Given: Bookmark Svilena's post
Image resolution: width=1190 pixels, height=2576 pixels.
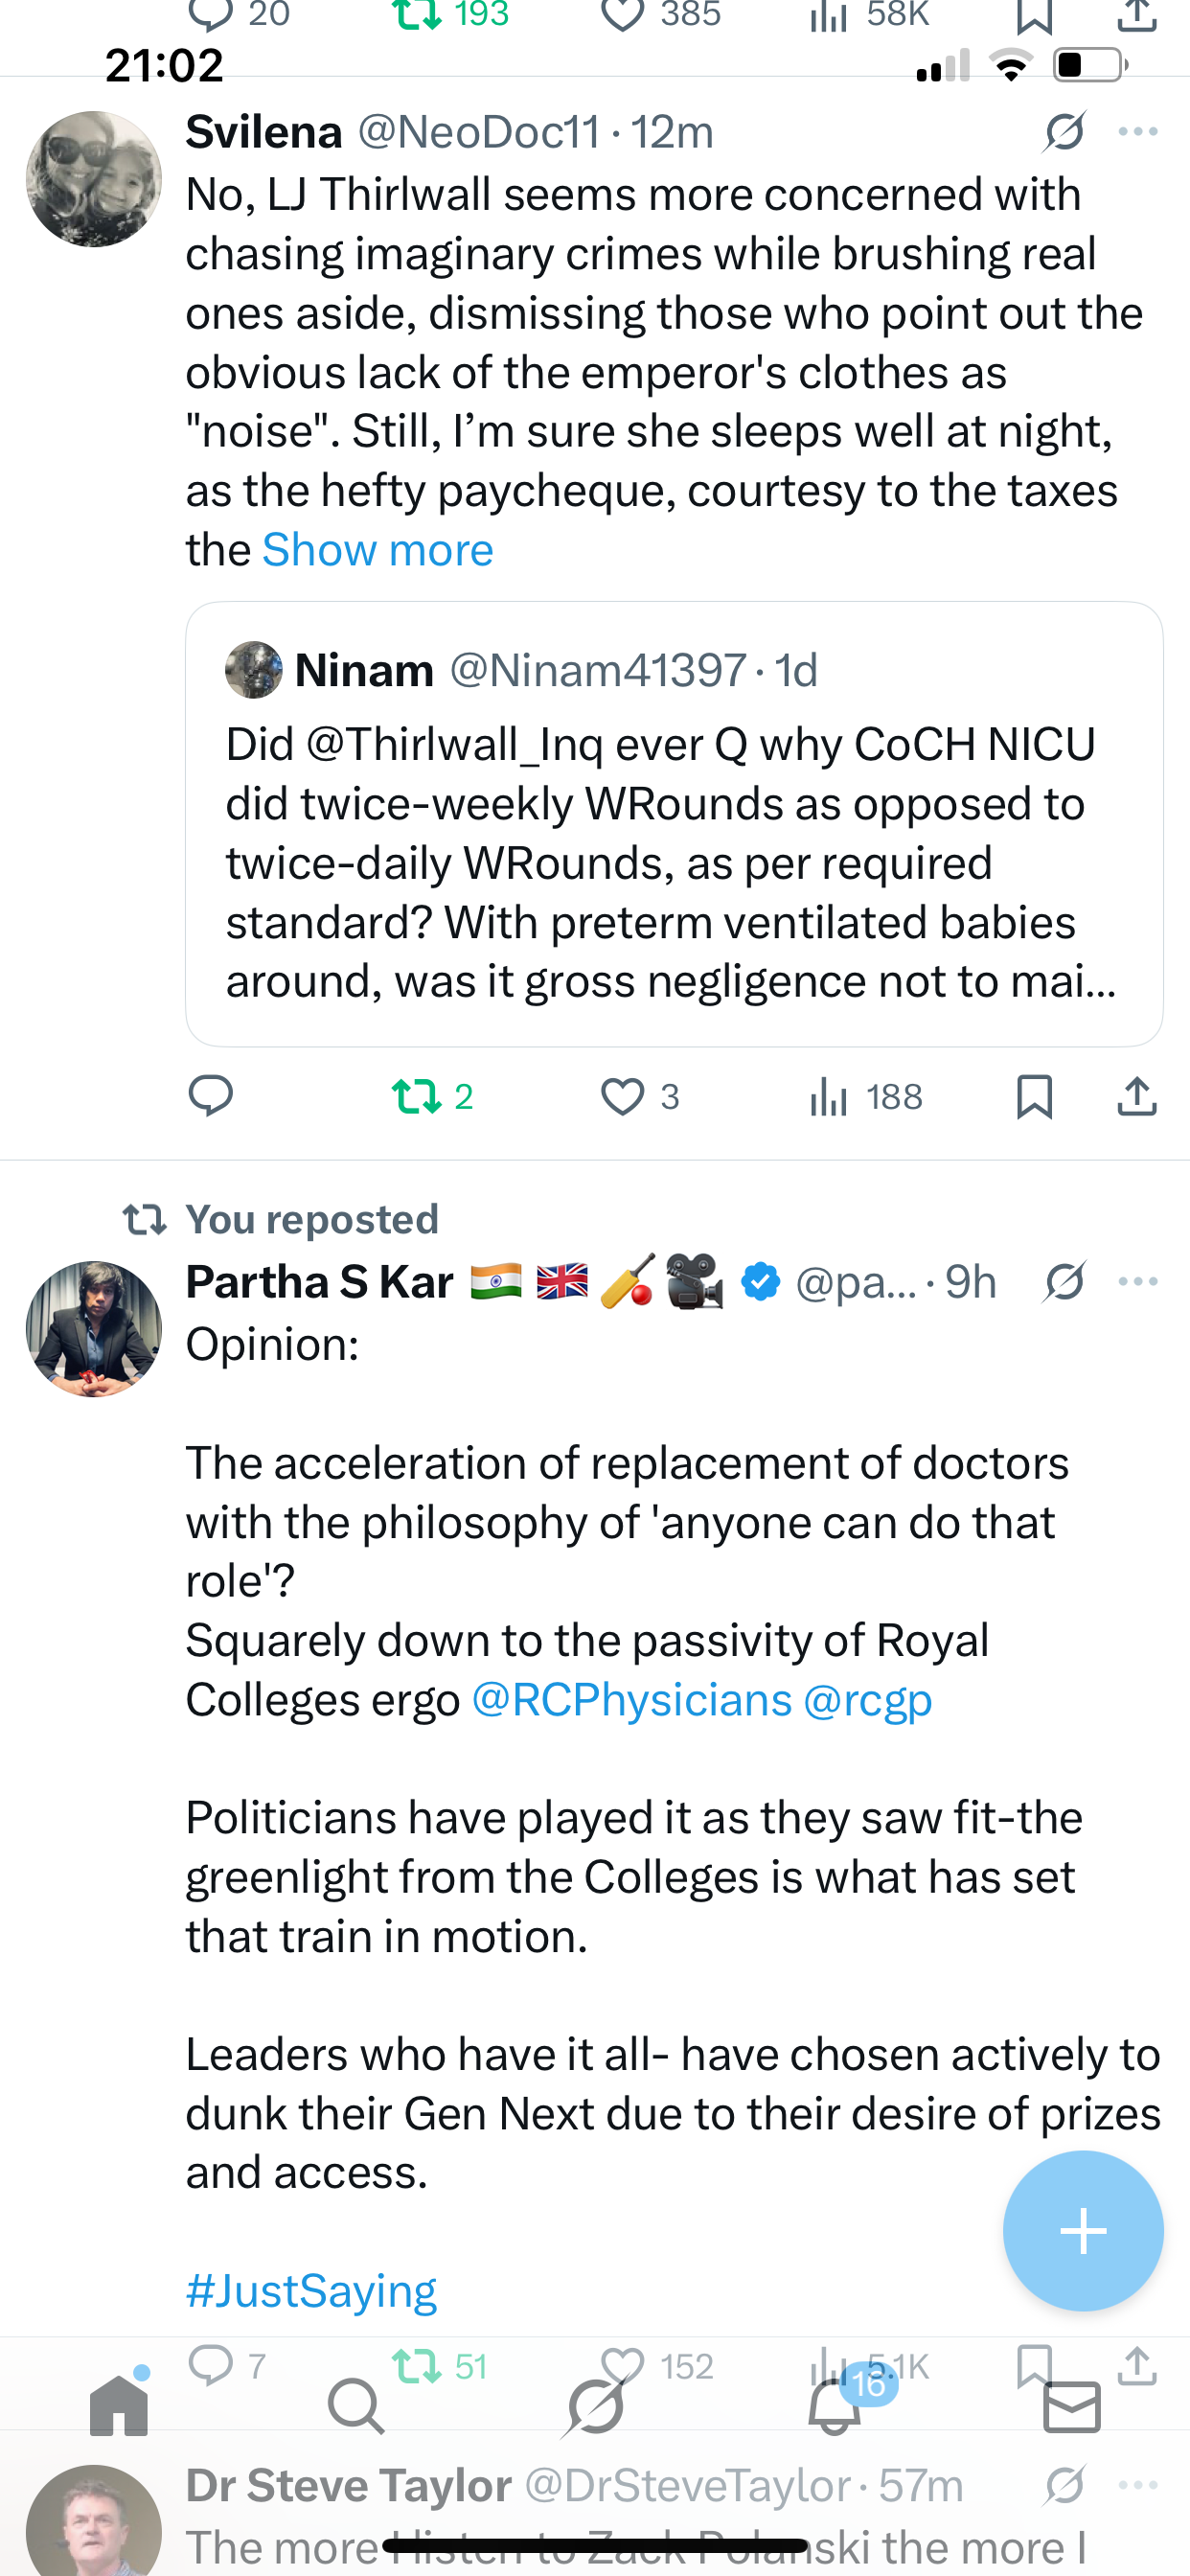Looking at the screenshot, I should pos(1034,1096).
